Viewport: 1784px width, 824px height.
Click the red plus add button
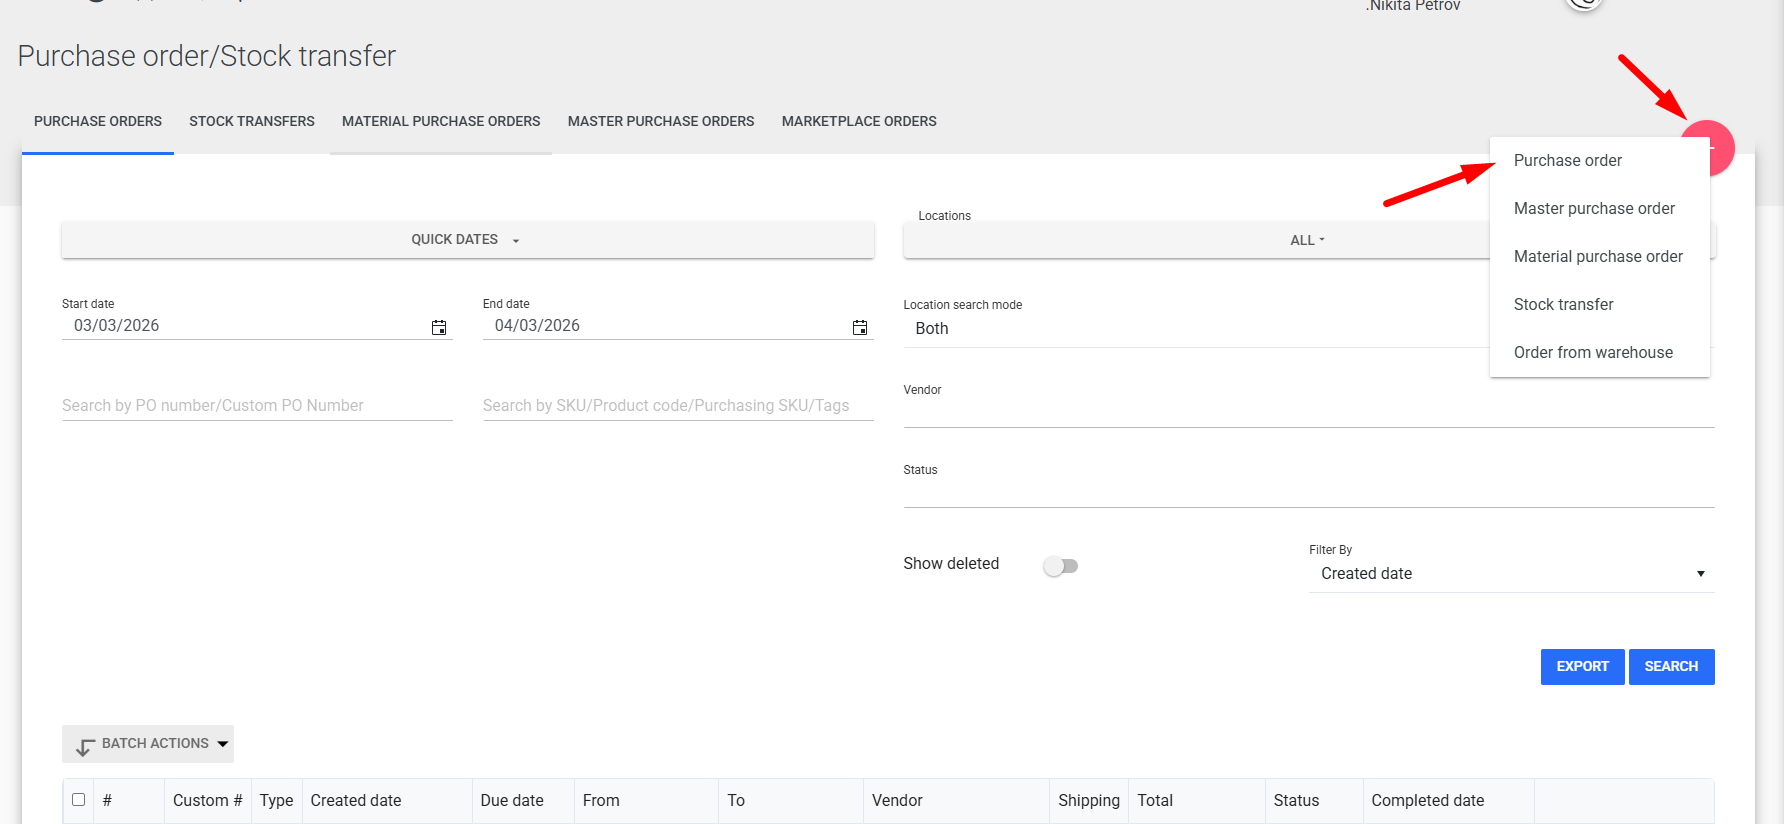click(x=1720, y=146)
